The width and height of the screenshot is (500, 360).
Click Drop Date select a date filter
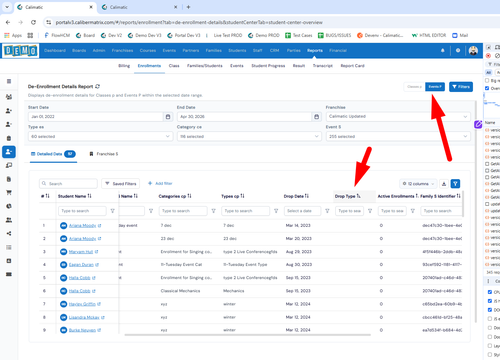point(302,211)
